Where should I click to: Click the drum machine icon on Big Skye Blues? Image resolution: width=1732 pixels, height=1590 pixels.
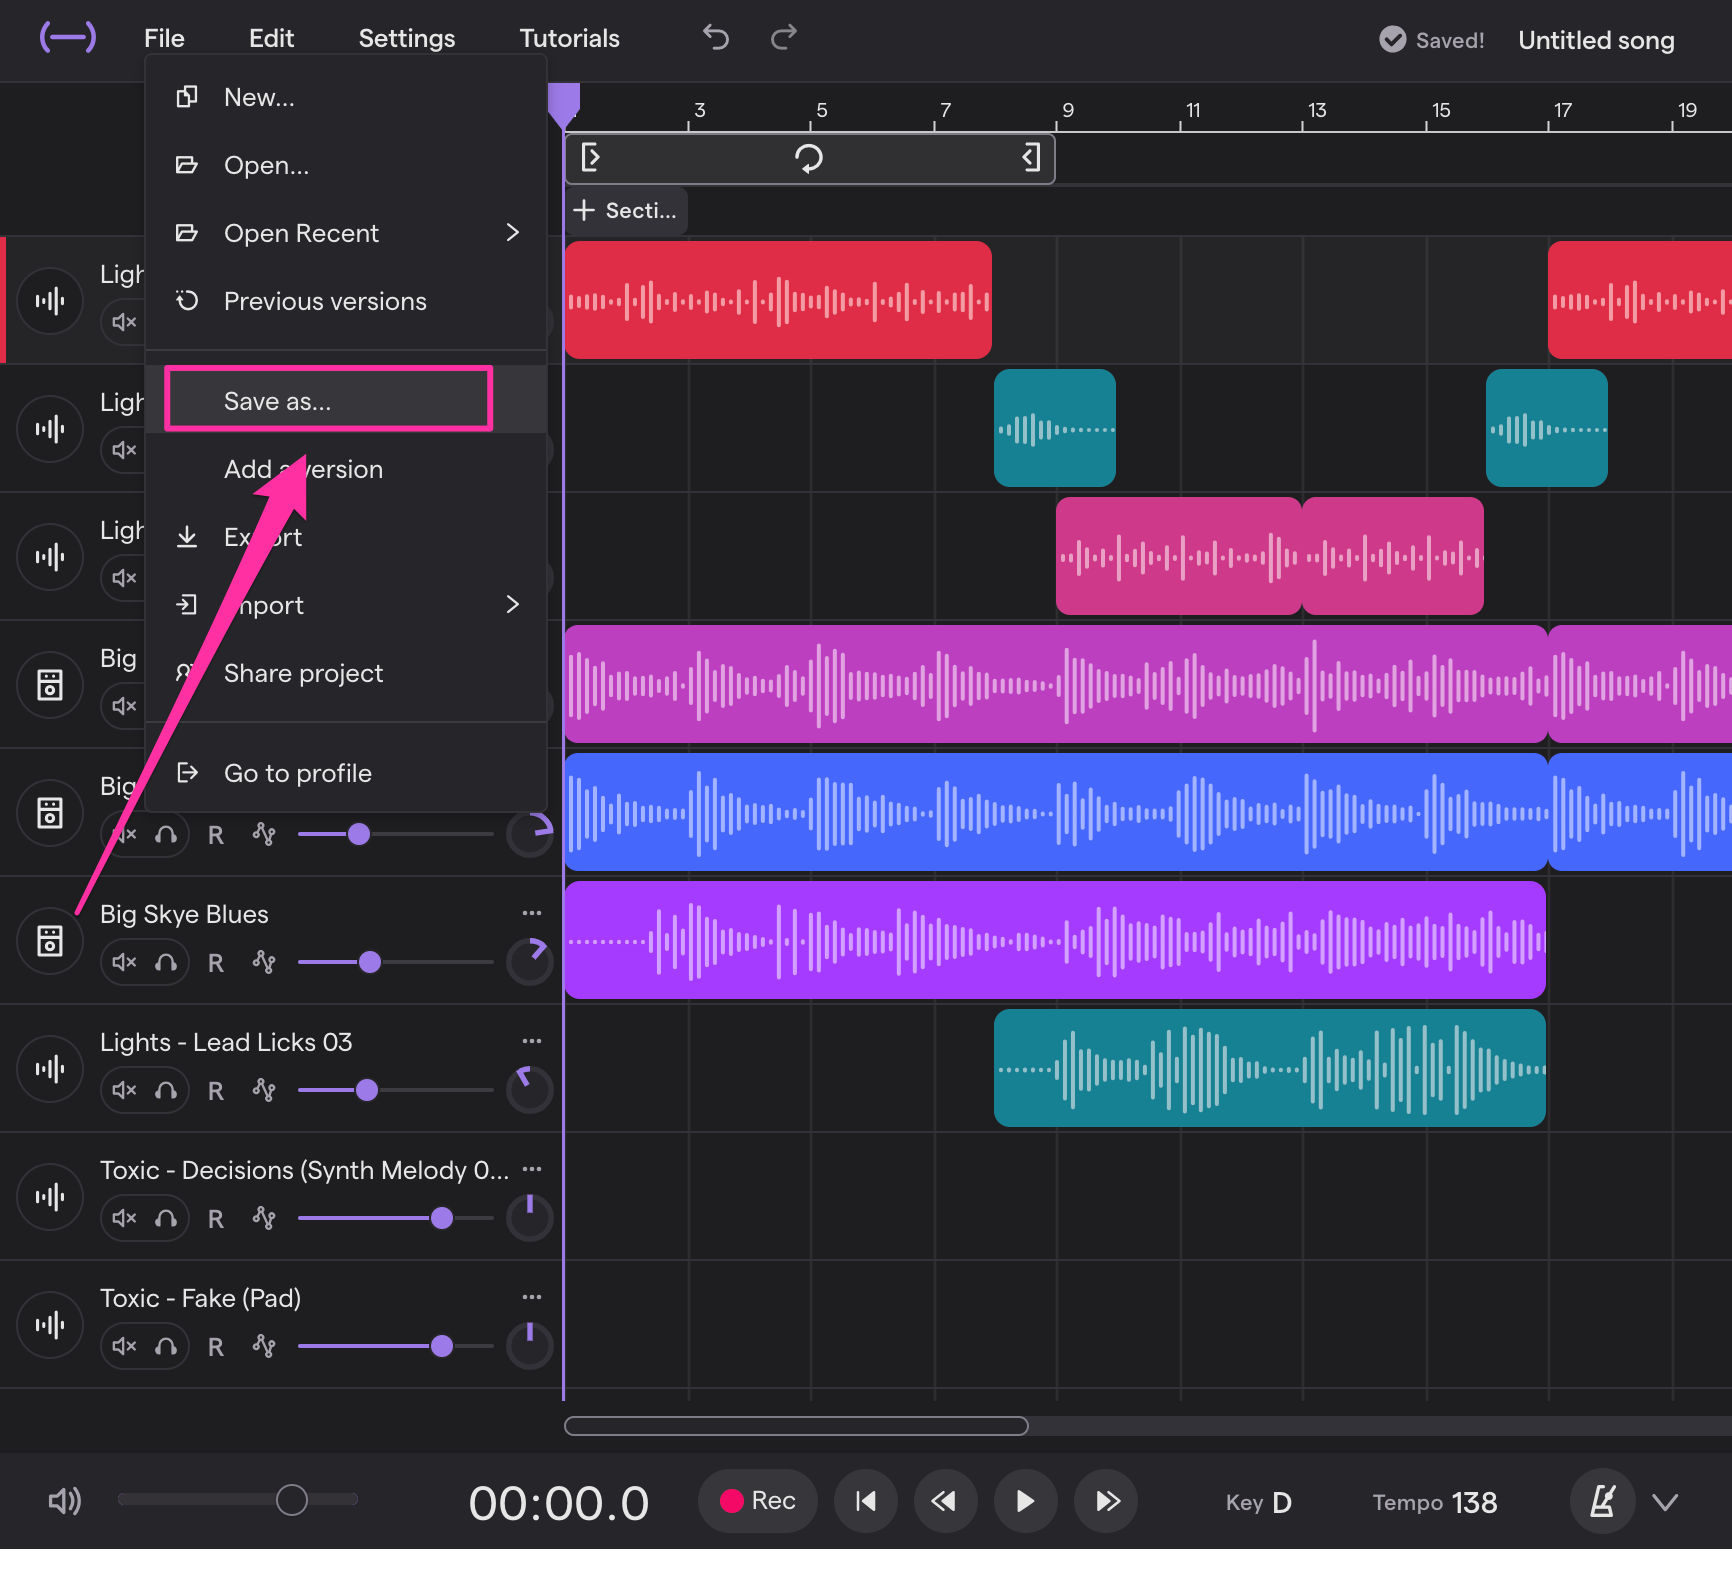coord(49,940)
